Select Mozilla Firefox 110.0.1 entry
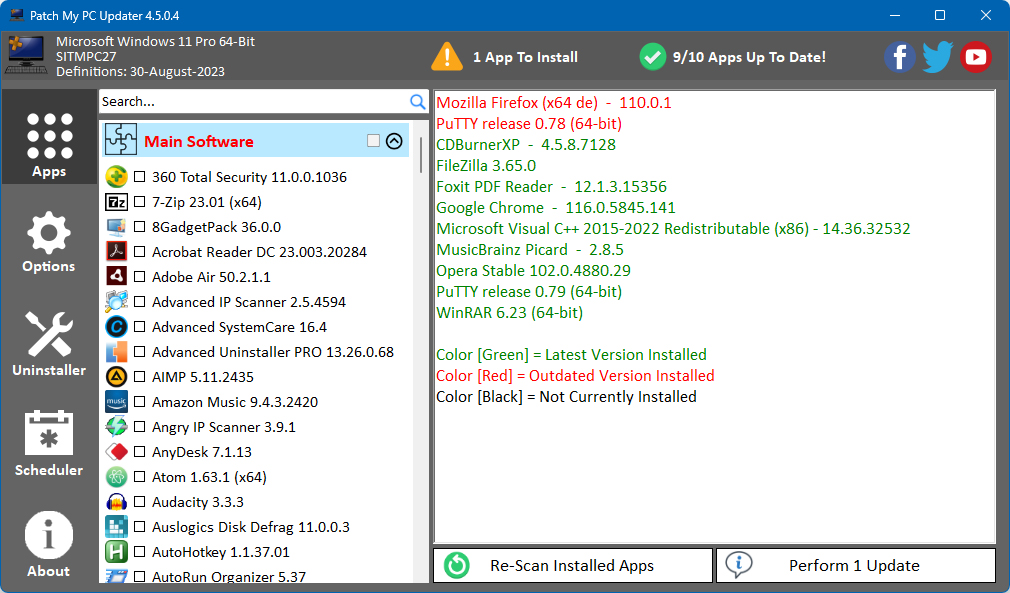This screenshot has height=593, width=1010. (553, 102)
